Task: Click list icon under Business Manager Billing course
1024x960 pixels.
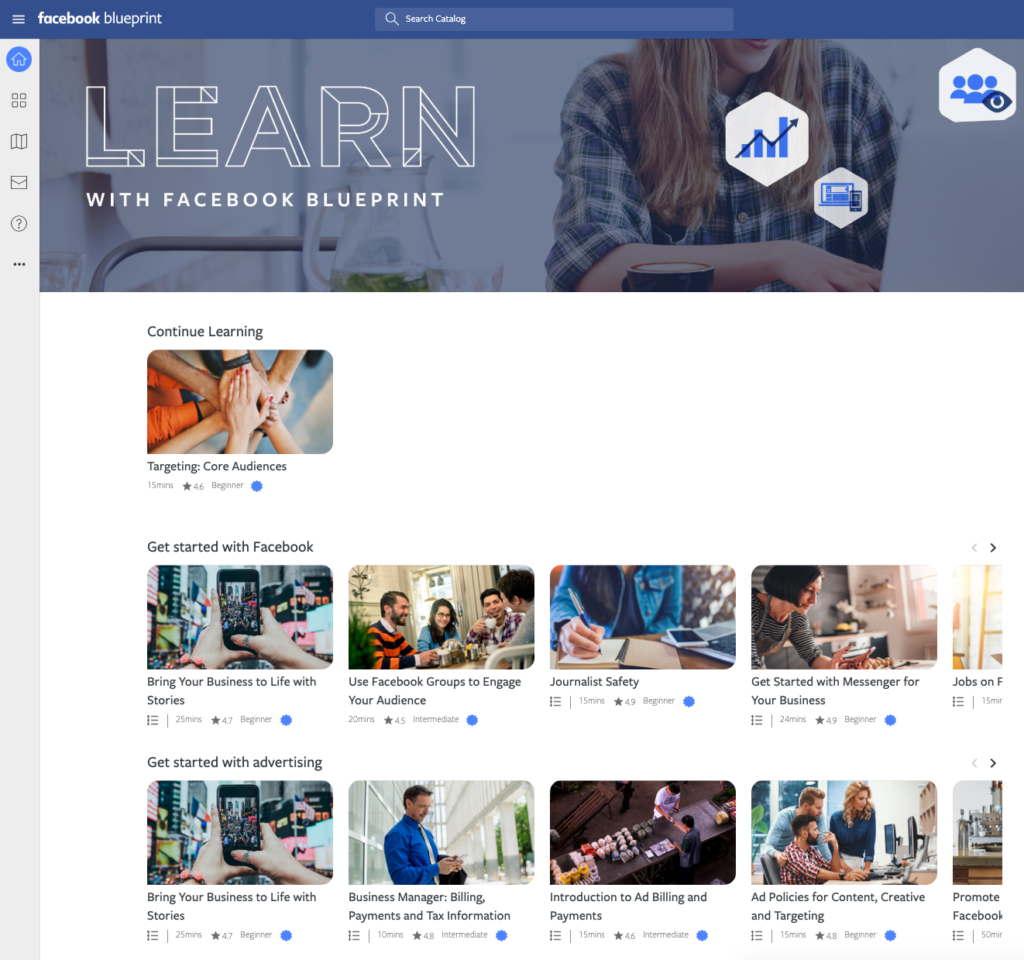Action: tap(354, 935)
